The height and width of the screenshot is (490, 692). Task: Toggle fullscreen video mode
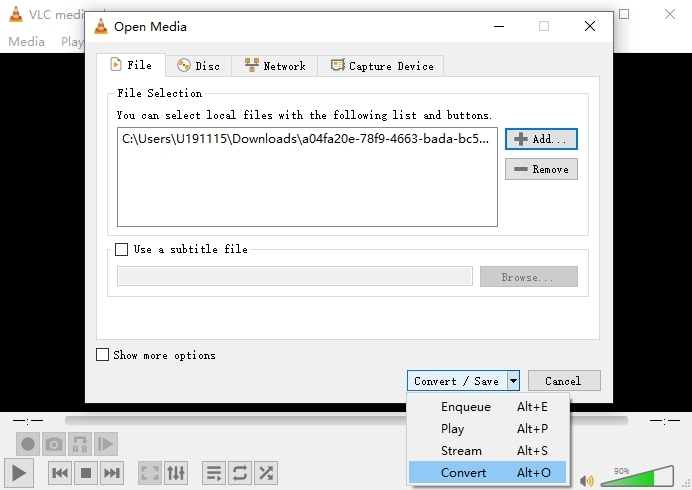pos(150,473)
